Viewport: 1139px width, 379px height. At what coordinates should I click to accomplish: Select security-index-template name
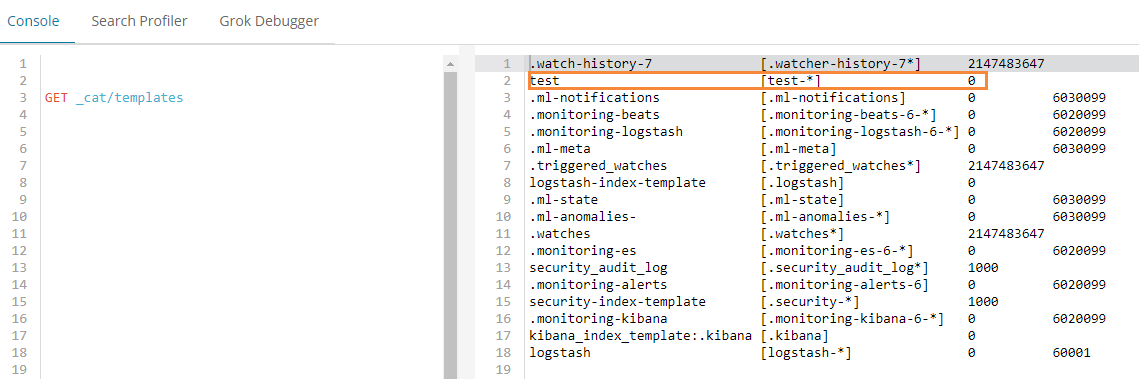[617, 302]
